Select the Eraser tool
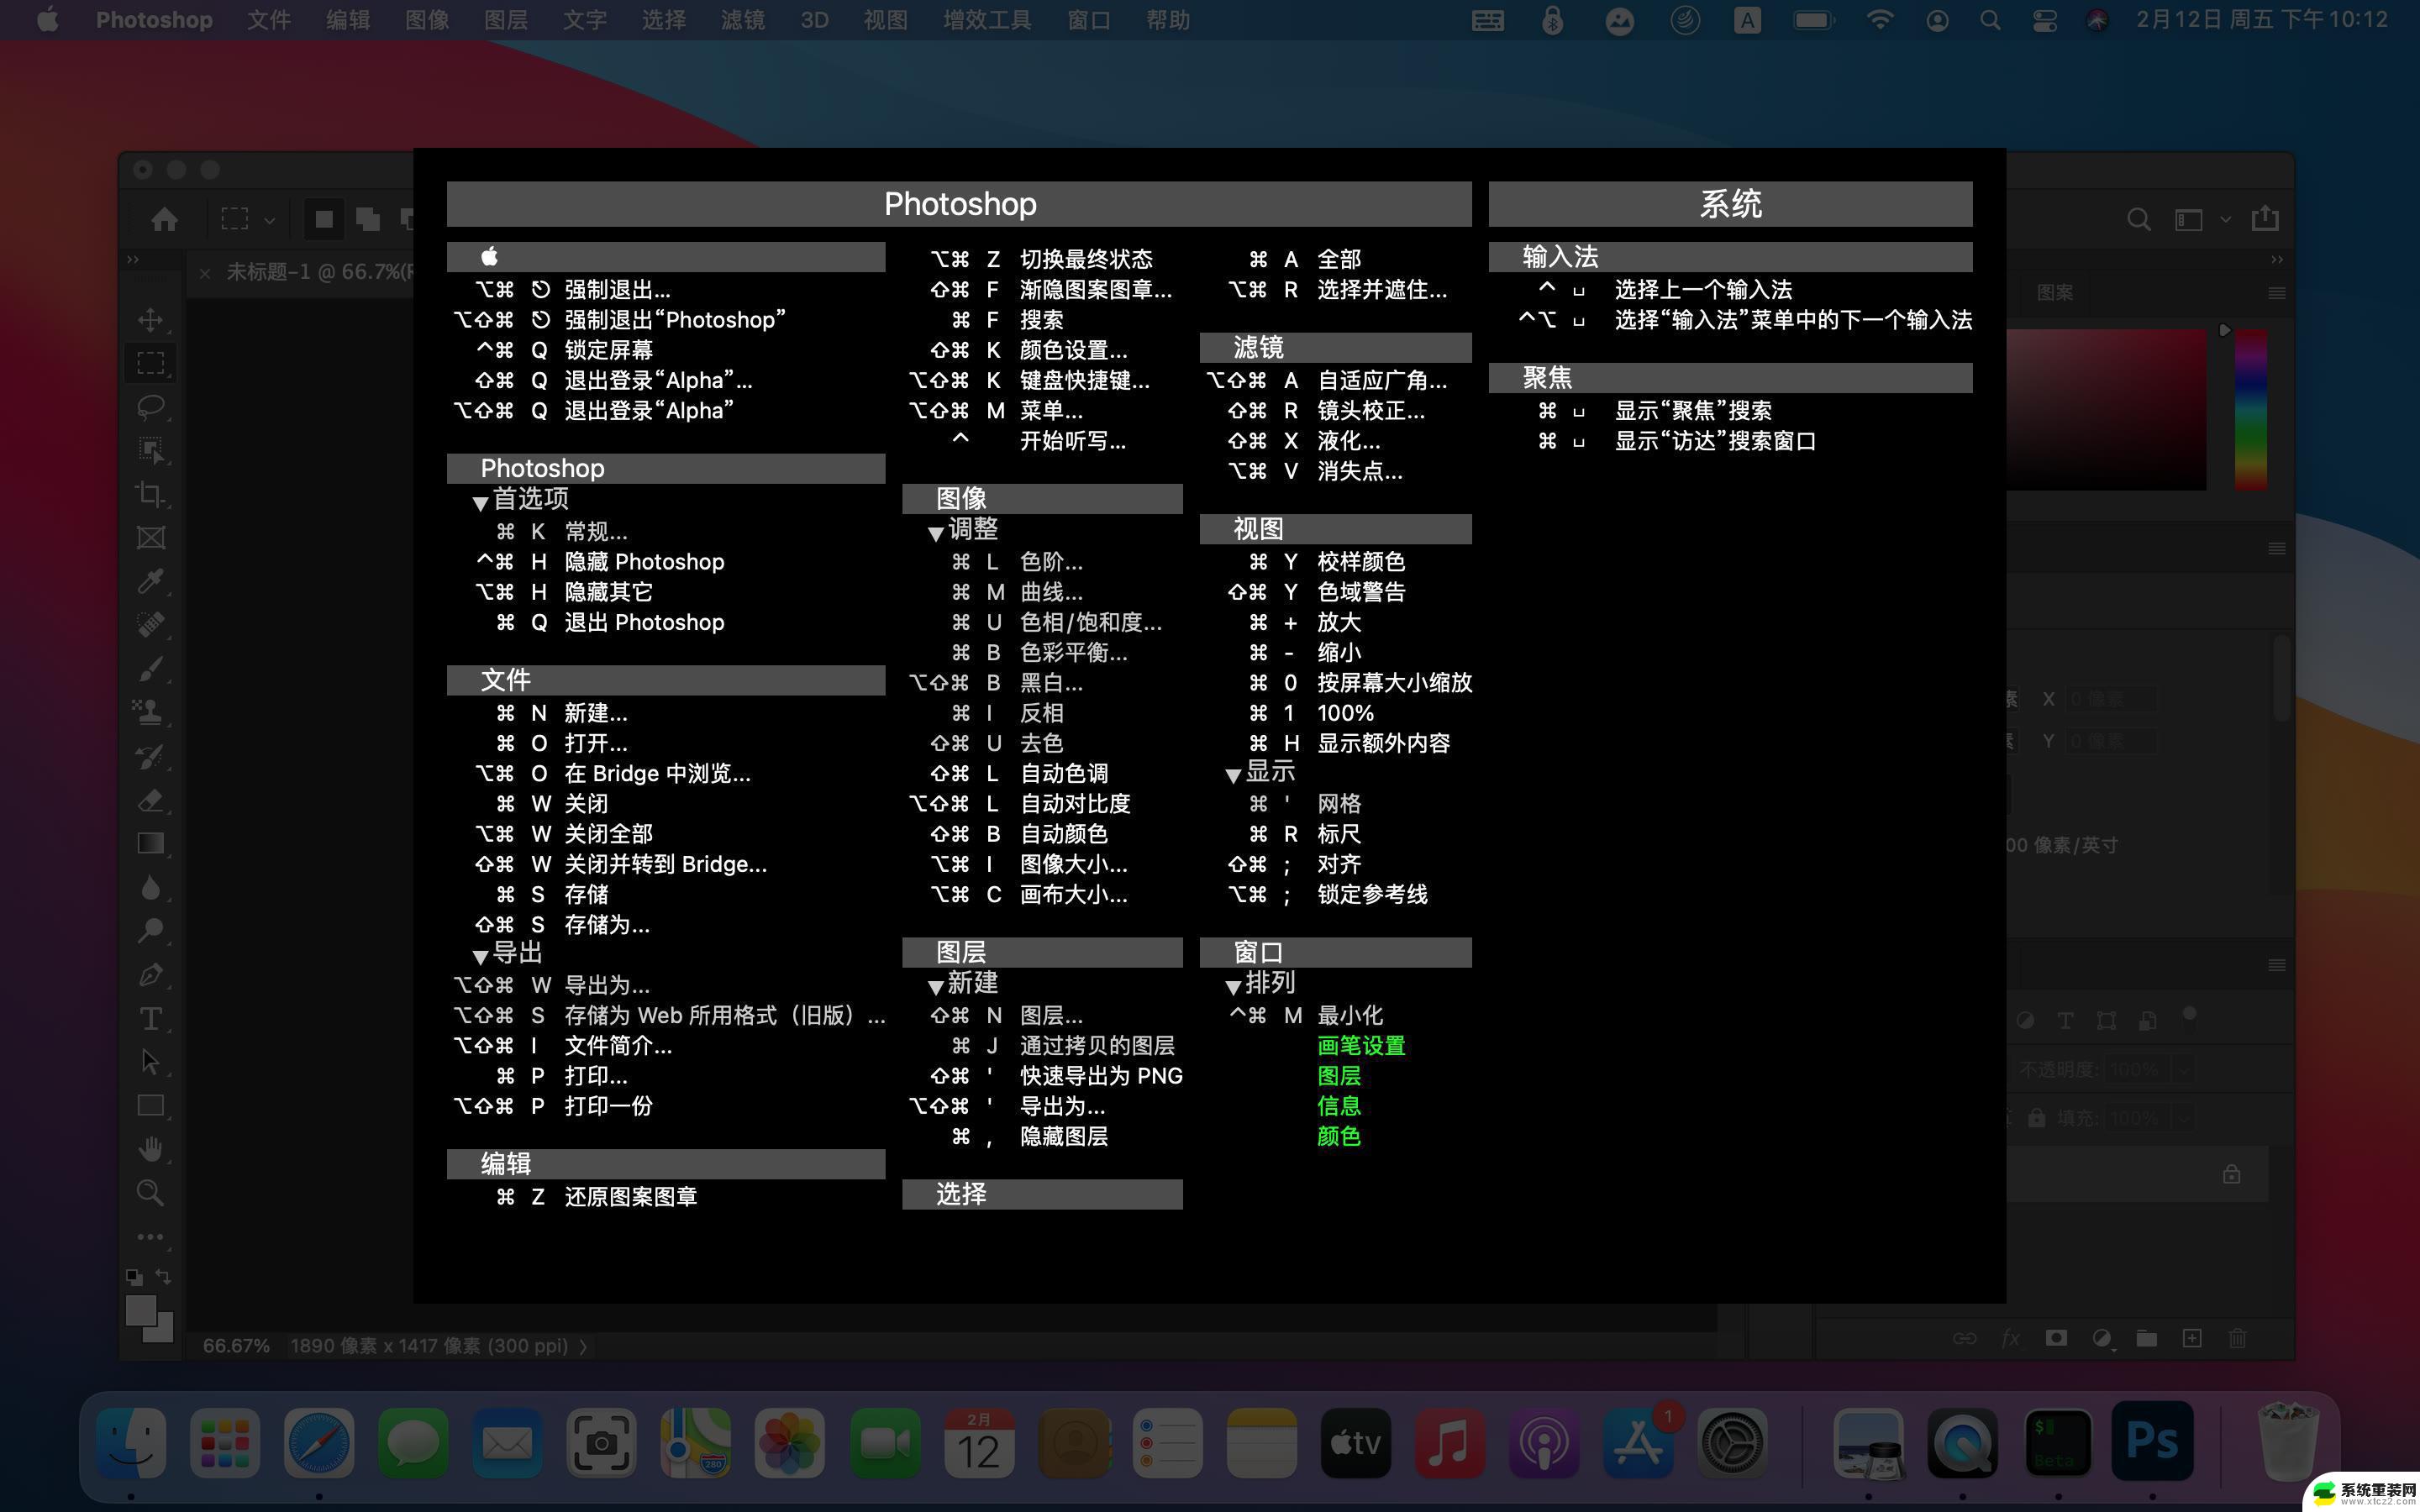2420x1512 pixels. [x=150, y=800]
